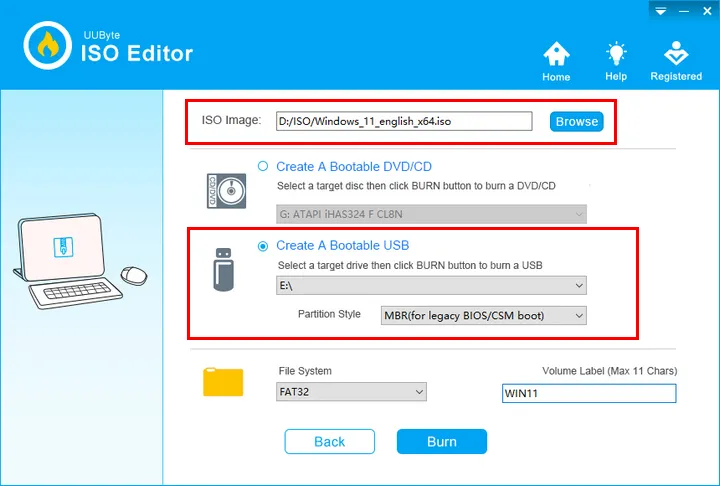
Task: Click the USB flash drive icon
Action: pos(224,269)
